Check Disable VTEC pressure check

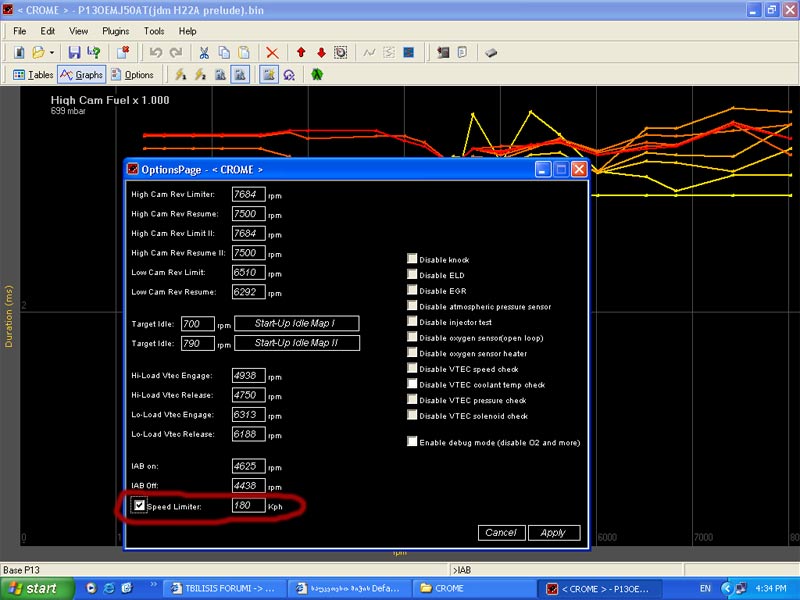click(x=412, y=399)
